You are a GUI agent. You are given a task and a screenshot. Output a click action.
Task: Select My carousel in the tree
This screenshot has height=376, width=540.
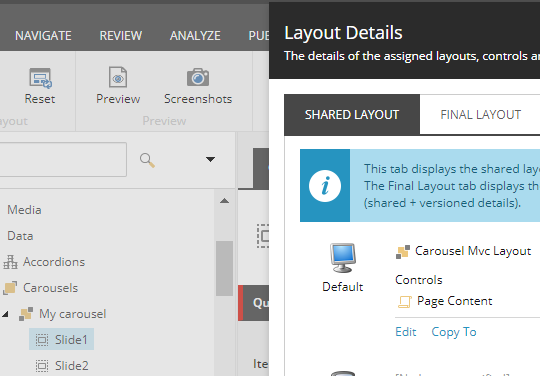click(73, 314)
